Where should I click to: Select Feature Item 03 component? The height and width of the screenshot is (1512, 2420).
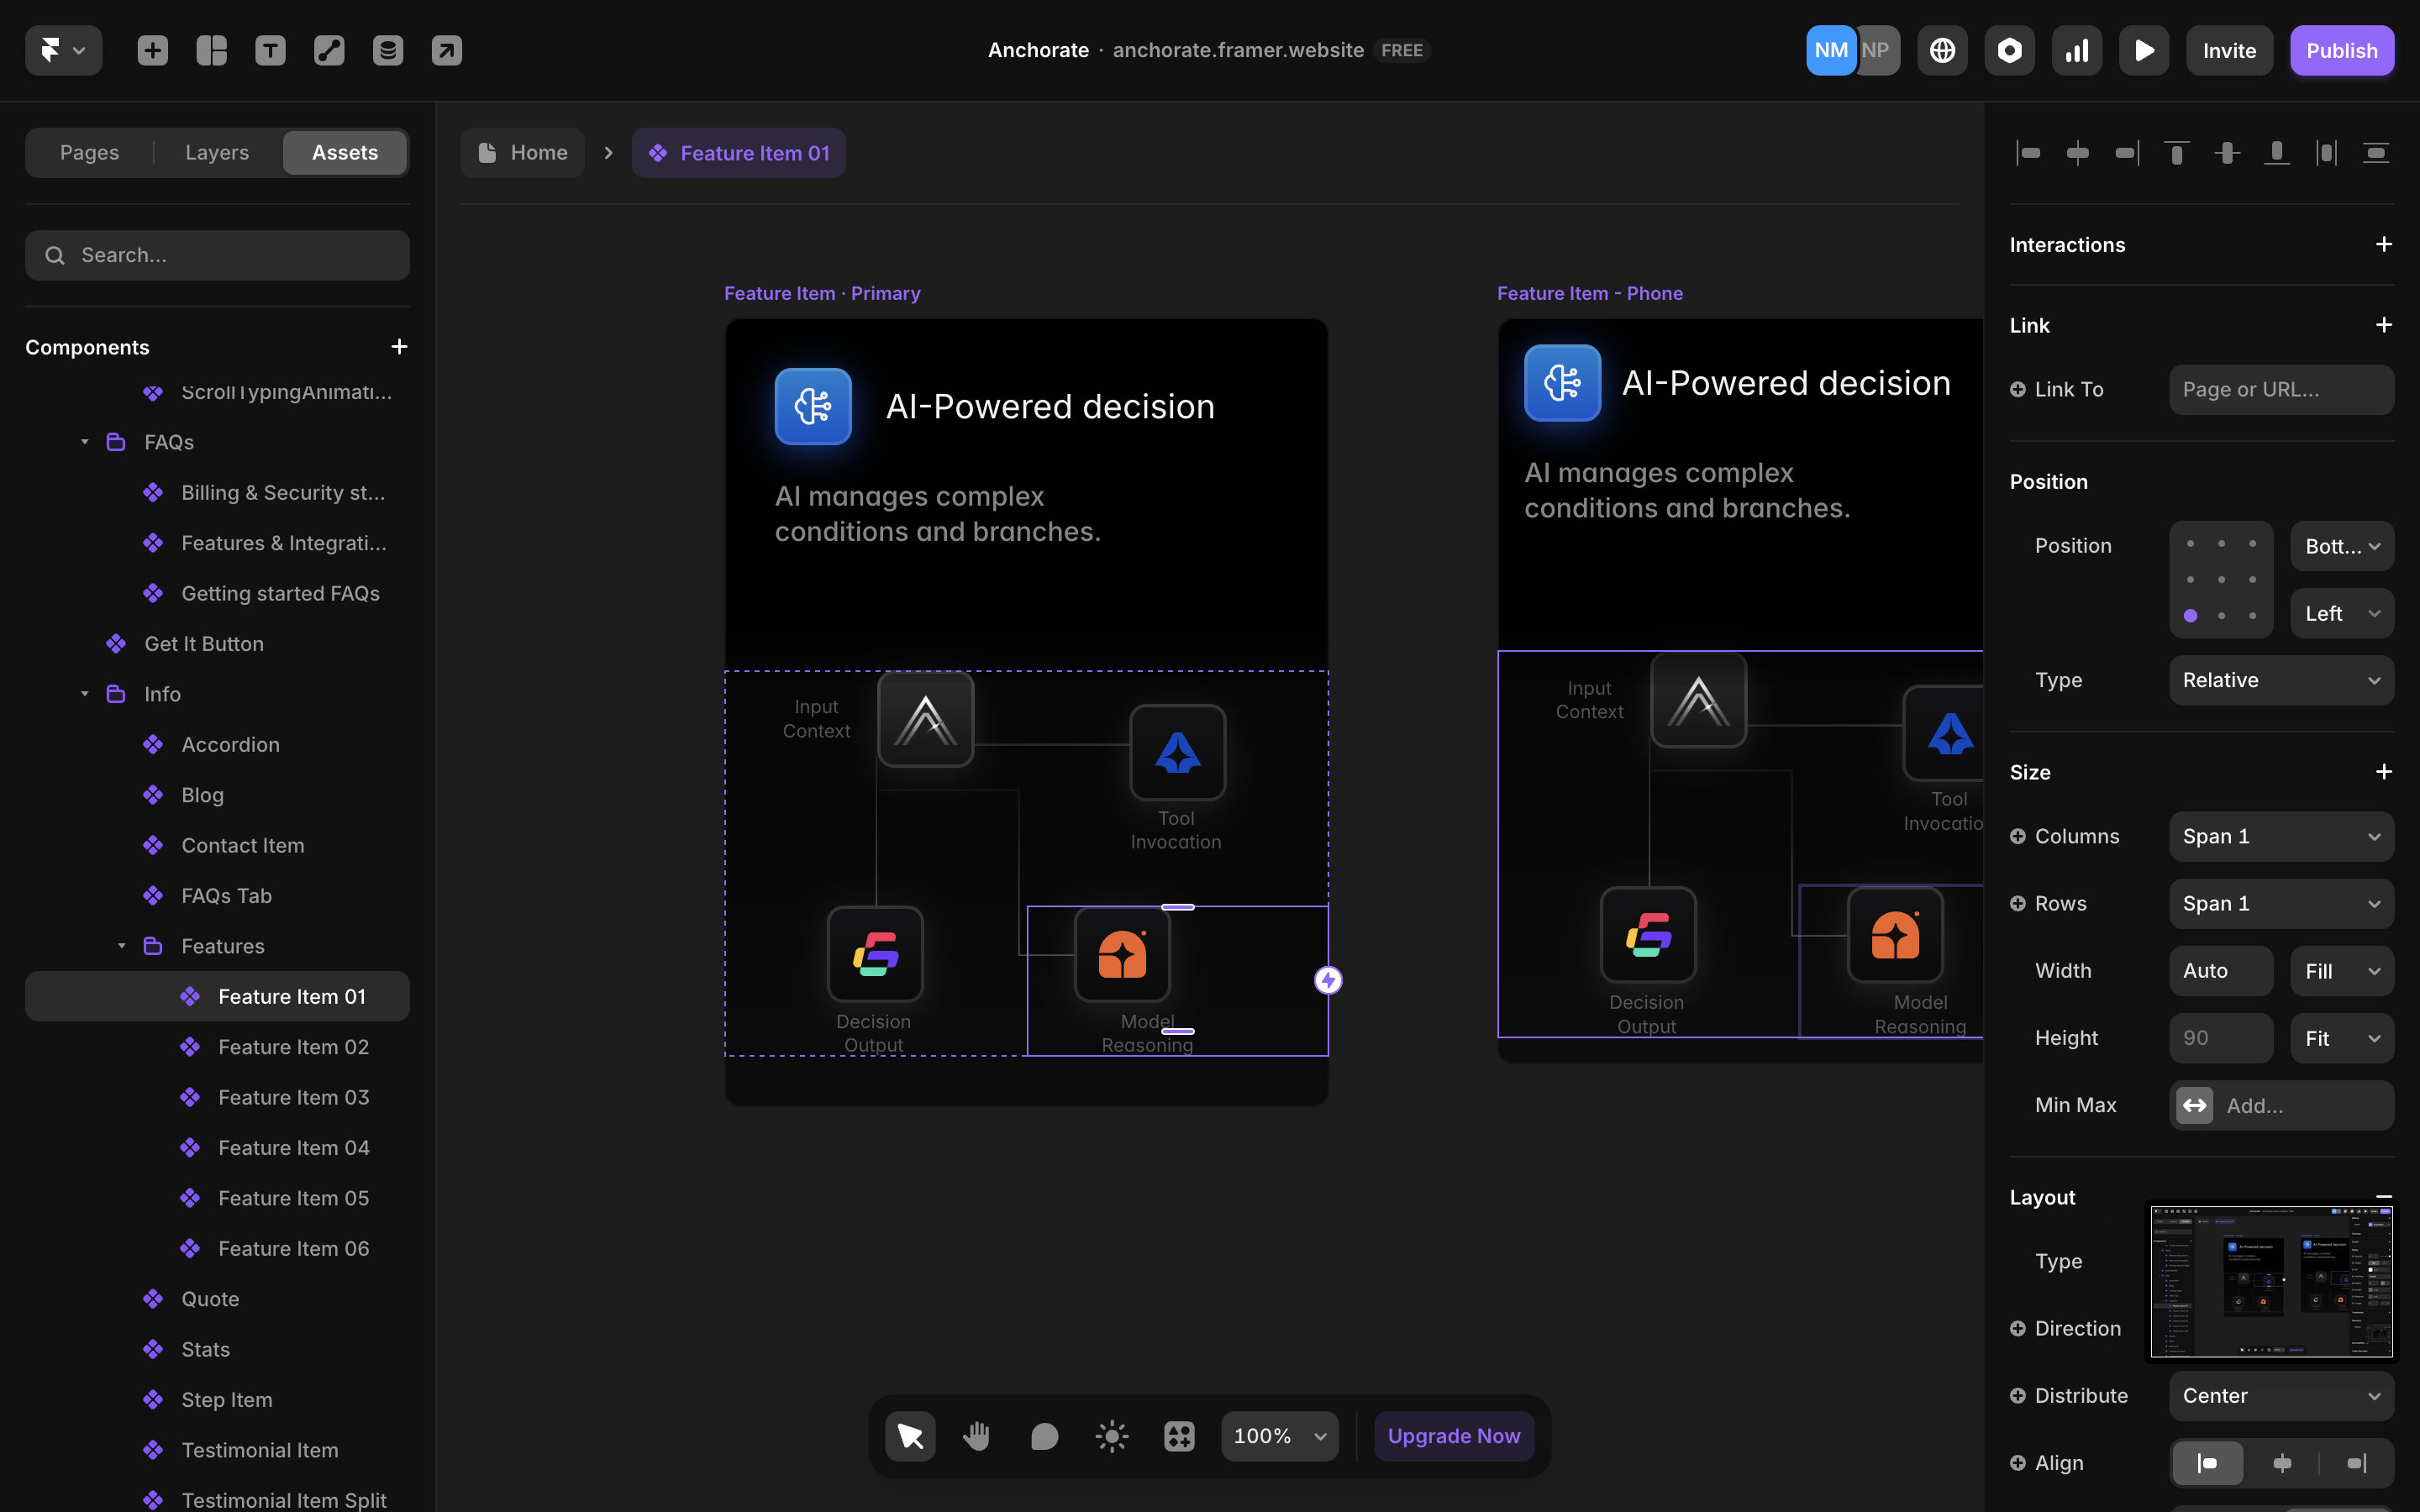(293, 1097)
